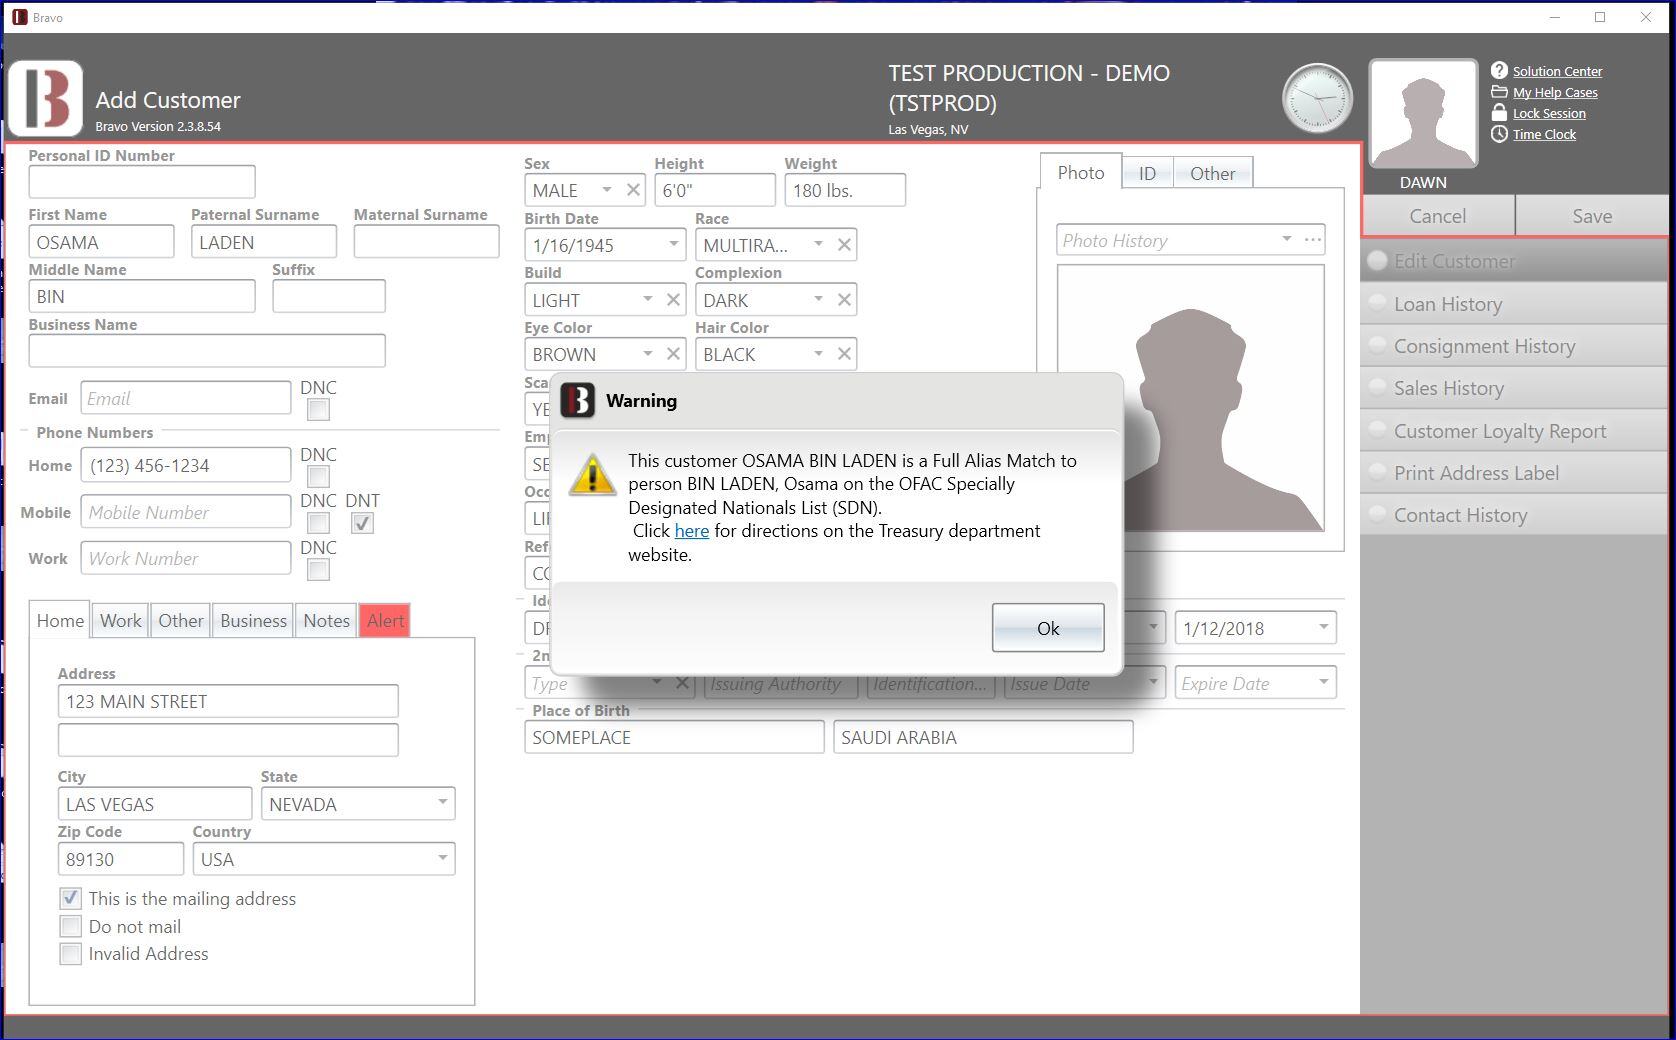Open the 1/12/2018 expire date dropdown
The image size is (1676, 1040).
[1323, 628]
